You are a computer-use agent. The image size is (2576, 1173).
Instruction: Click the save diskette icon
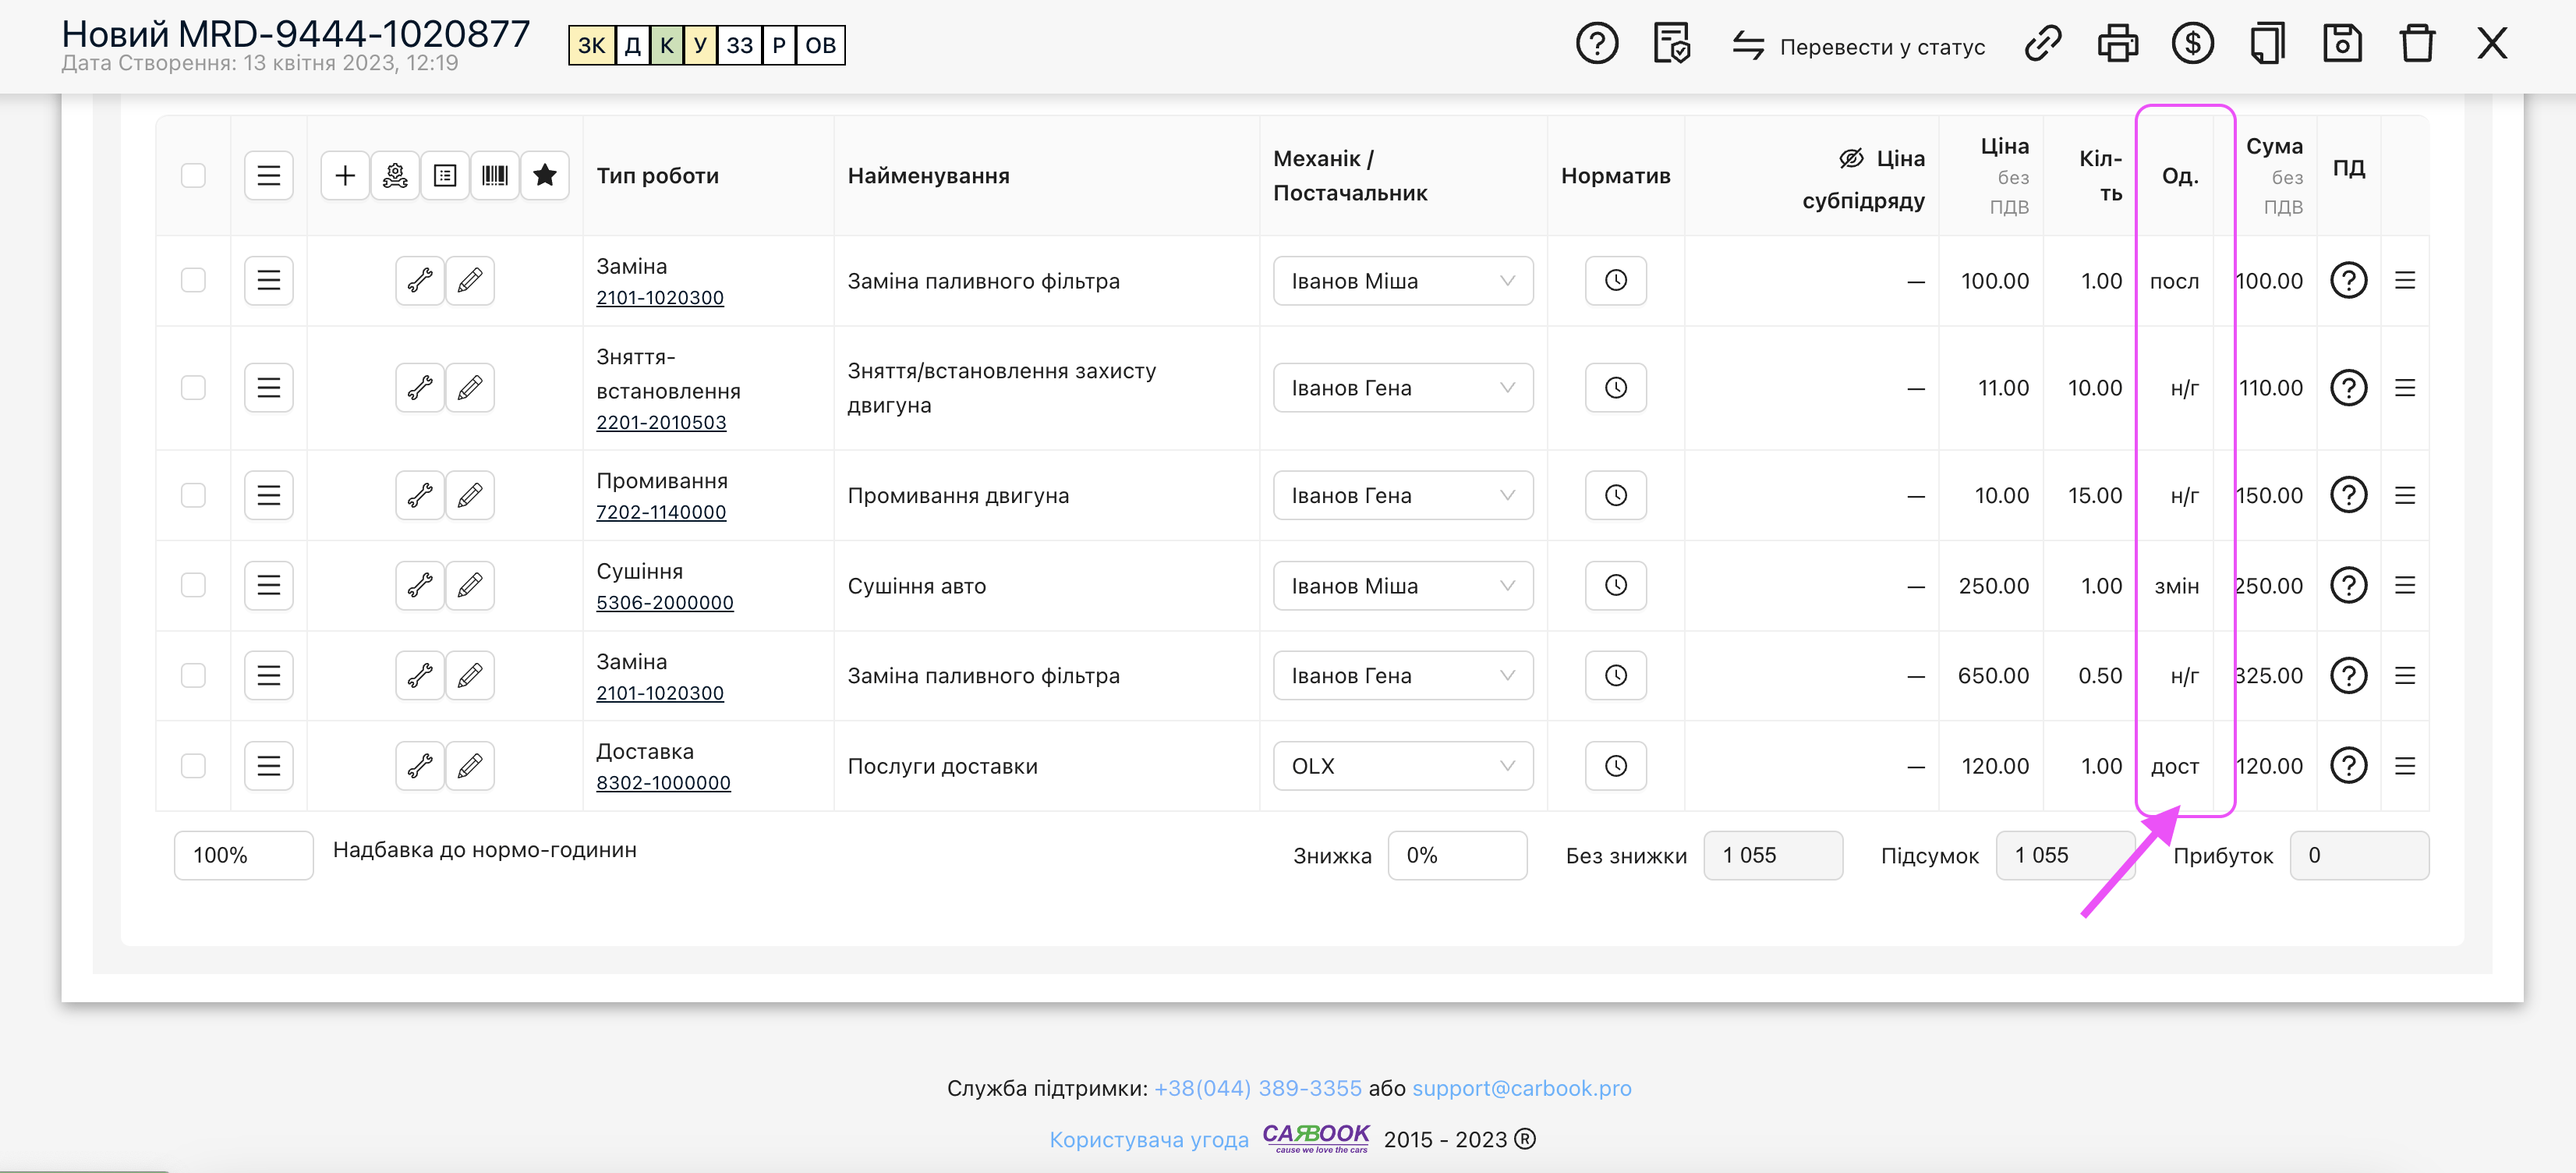point(2342,44)
